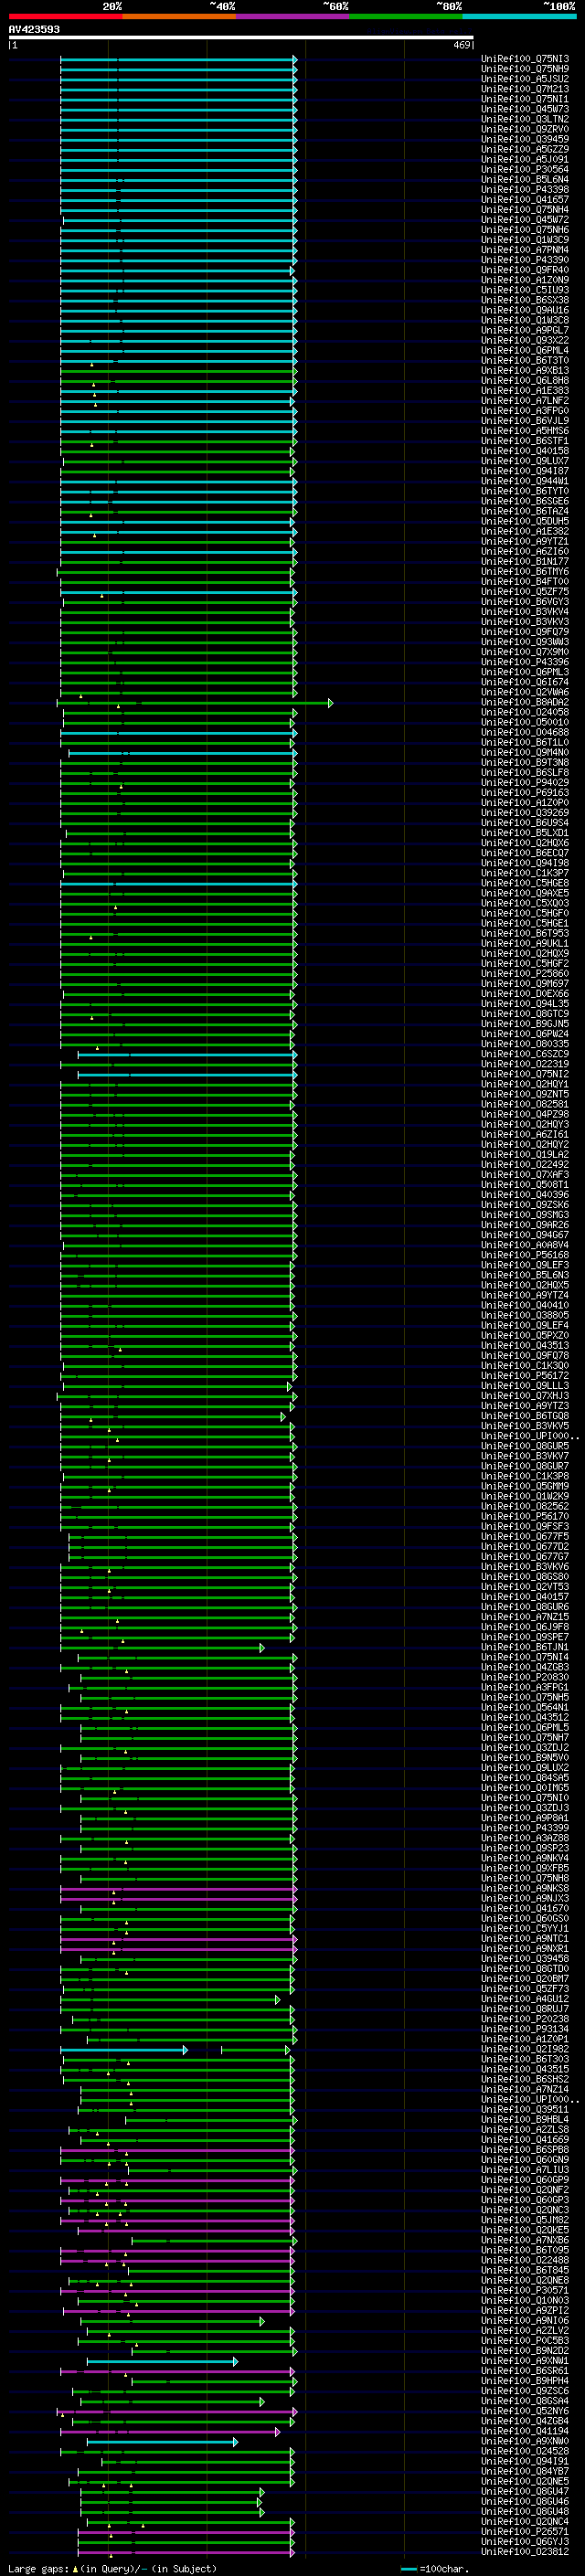Open hit UniRef100_A5JSU2

(x=525, y=79)
